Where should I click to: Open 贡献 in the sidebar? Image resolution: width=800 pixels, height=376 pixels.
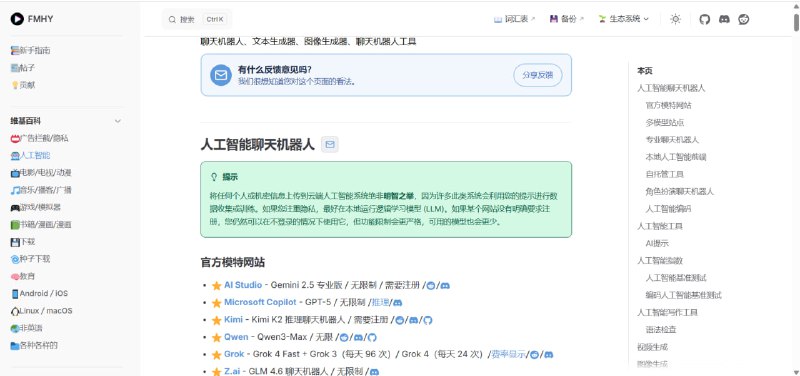click(x=23, y=85)
